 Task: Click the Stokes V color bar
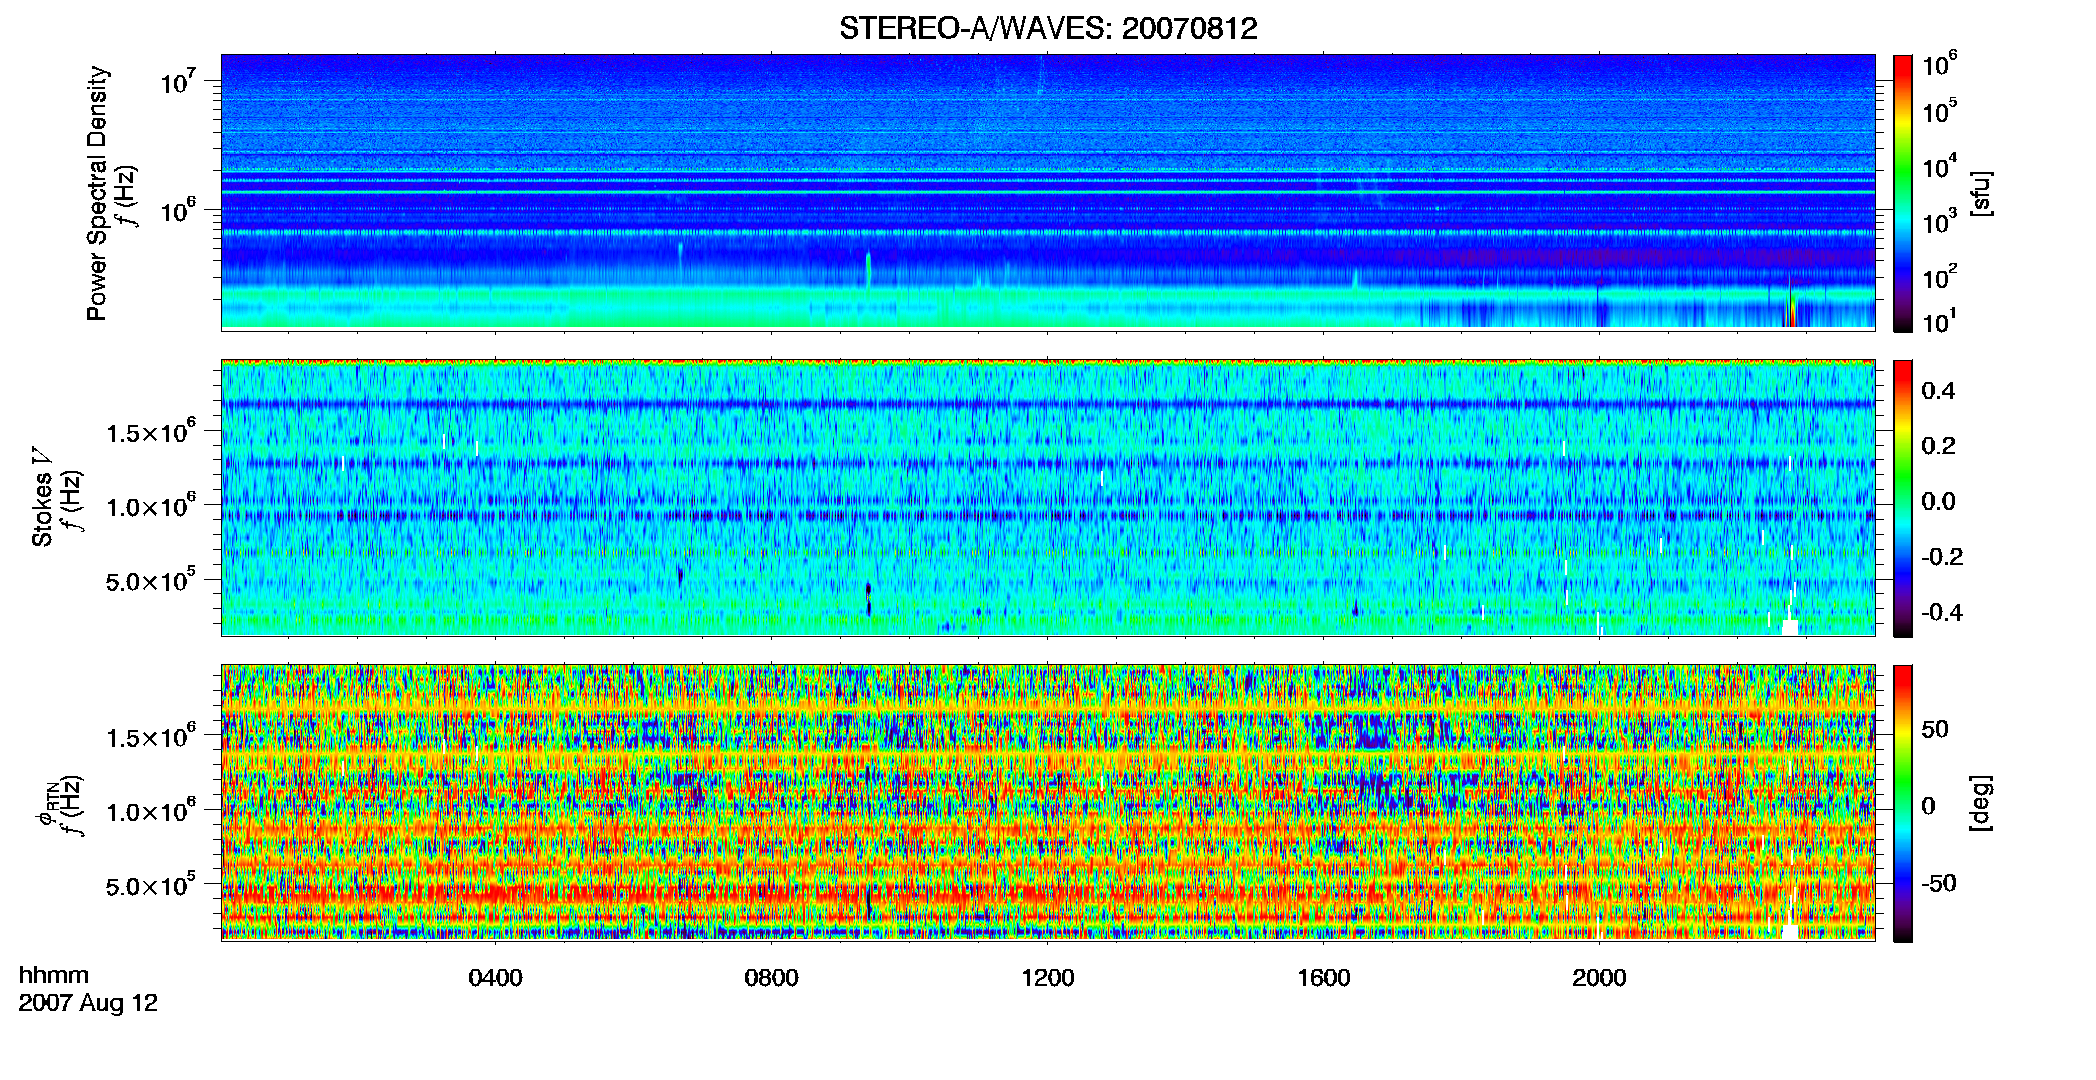1903,498
